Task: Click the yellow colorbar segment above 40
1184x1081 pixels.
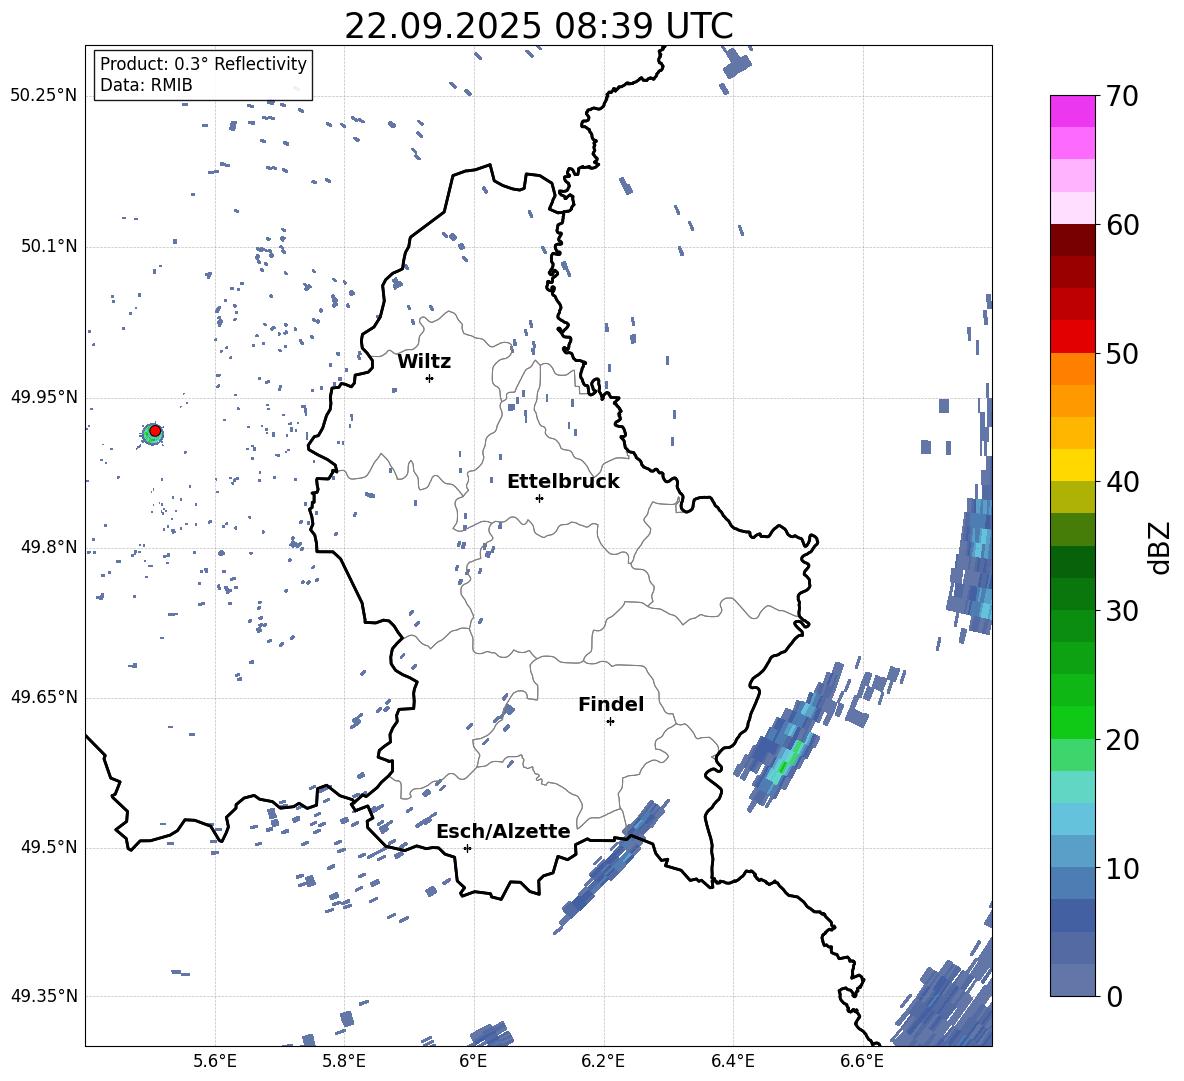Action: coord(1072,465)
